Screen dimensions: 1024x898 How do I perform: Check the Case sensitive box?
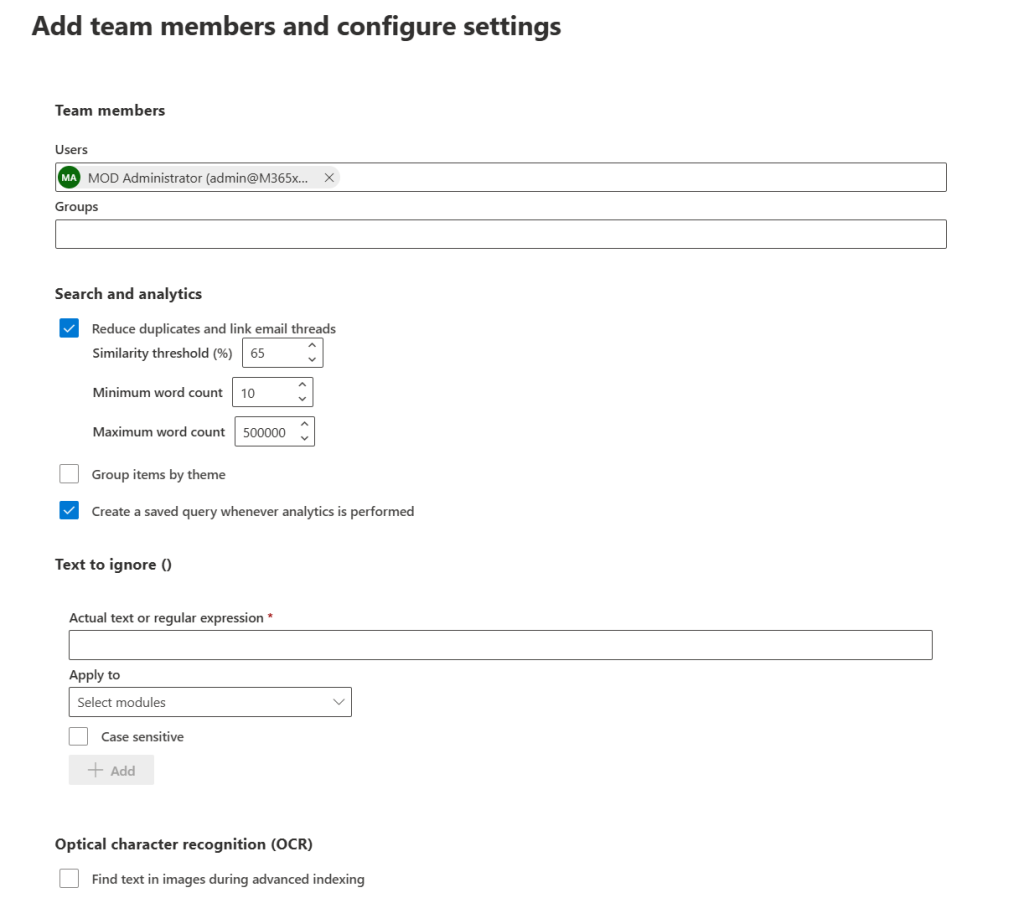(x=79, y=737)
